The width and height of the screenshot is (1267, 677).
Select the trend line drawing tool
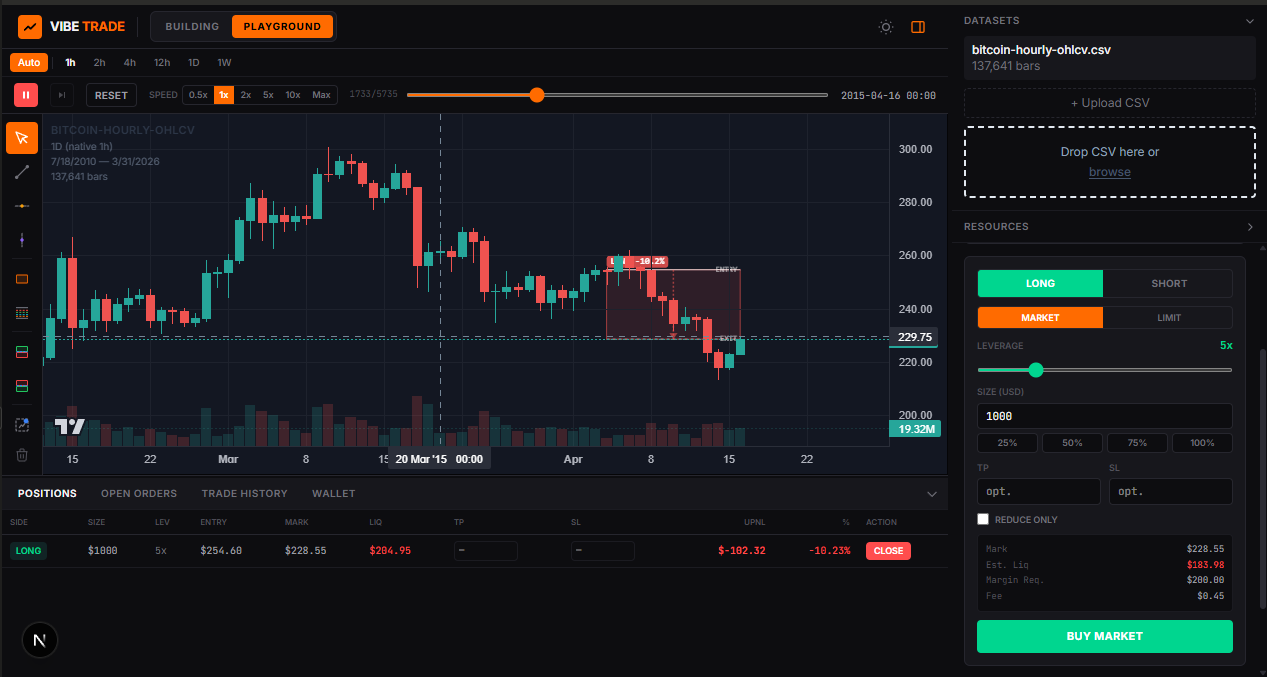coord(21,172)
